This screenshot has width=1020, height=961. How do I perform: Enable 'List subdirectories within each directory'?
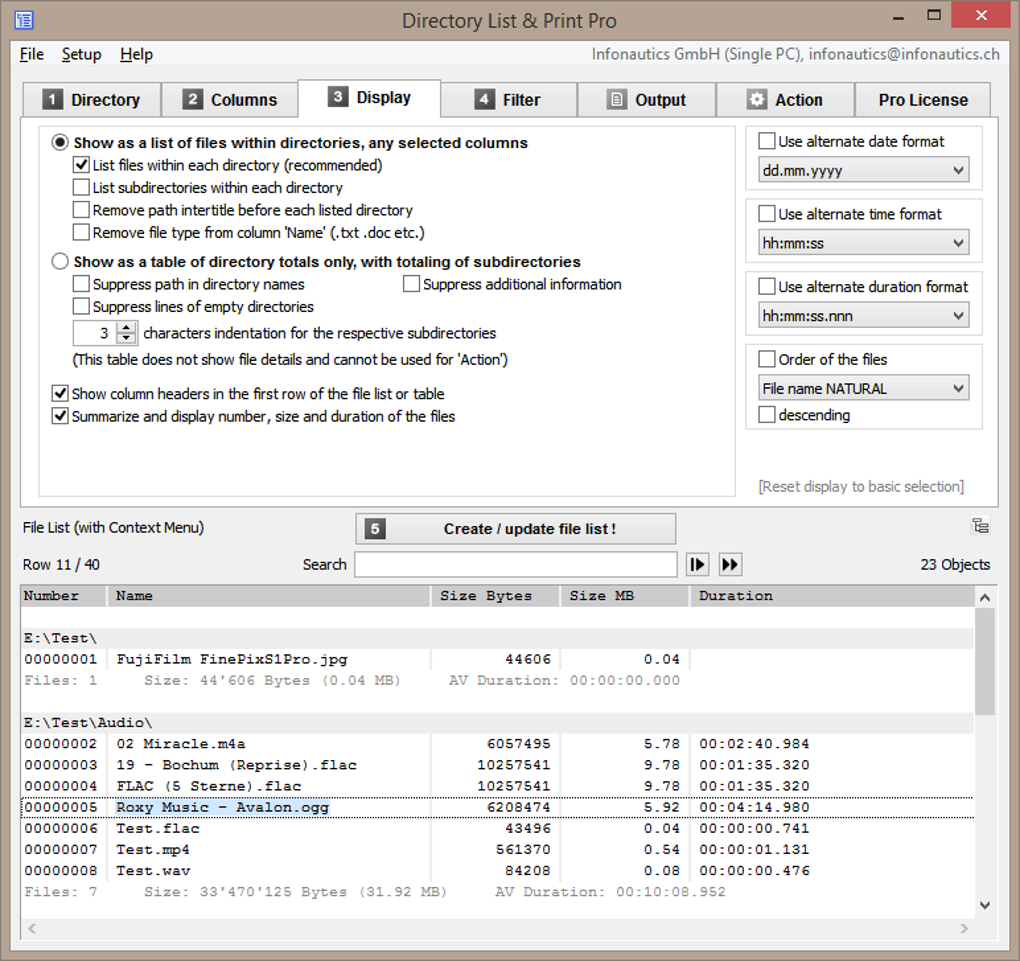tap(81, 187)
